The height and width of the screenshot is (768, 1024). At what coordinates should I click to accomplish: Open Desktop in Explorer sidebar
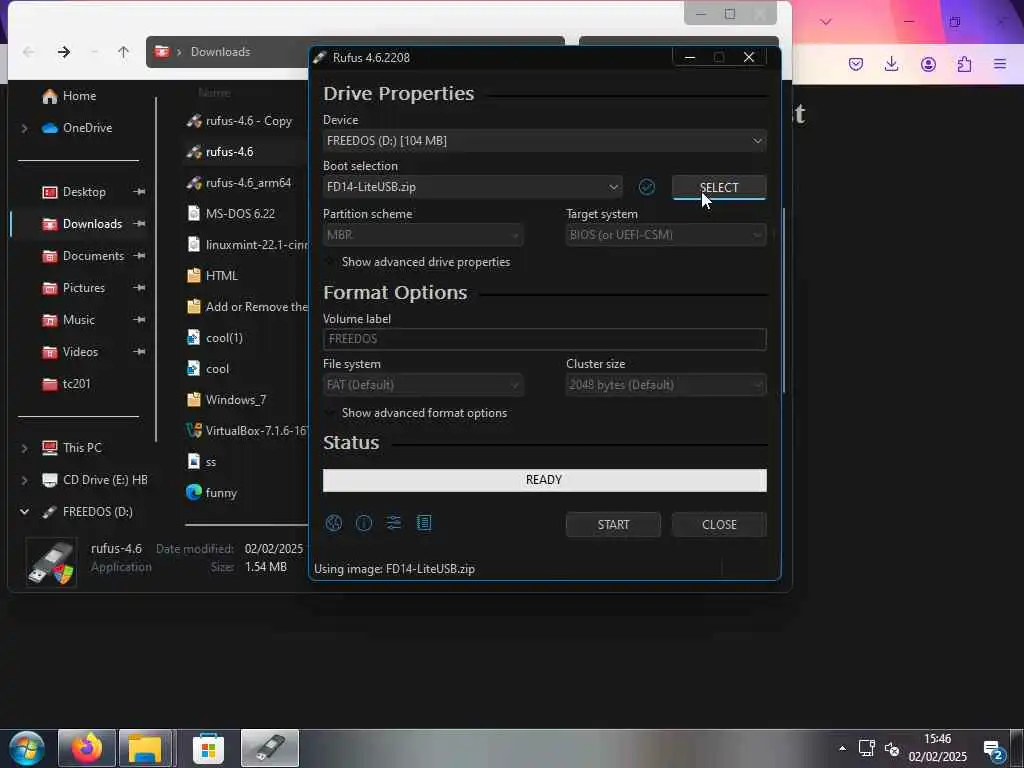coord(74,192)
